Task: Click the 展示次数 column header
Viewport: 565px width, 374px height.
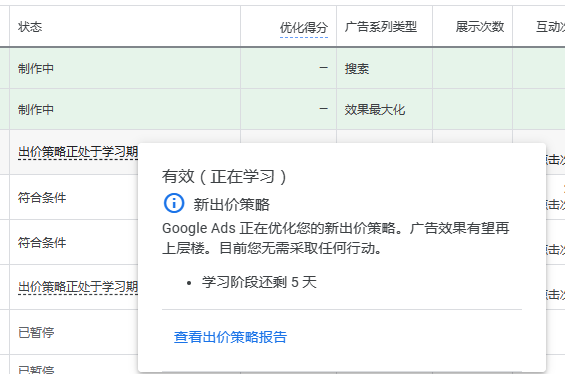Action: [480, 27]
